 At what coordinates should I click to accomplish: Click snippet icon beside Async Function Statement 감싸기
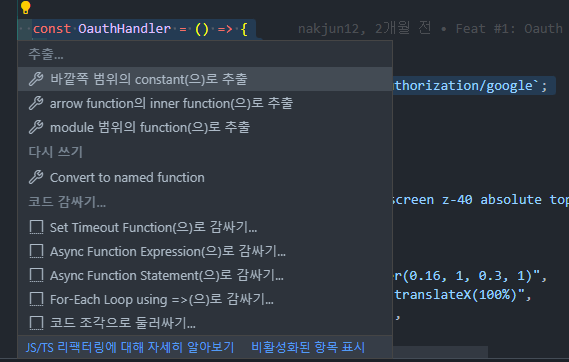[36, 275]
